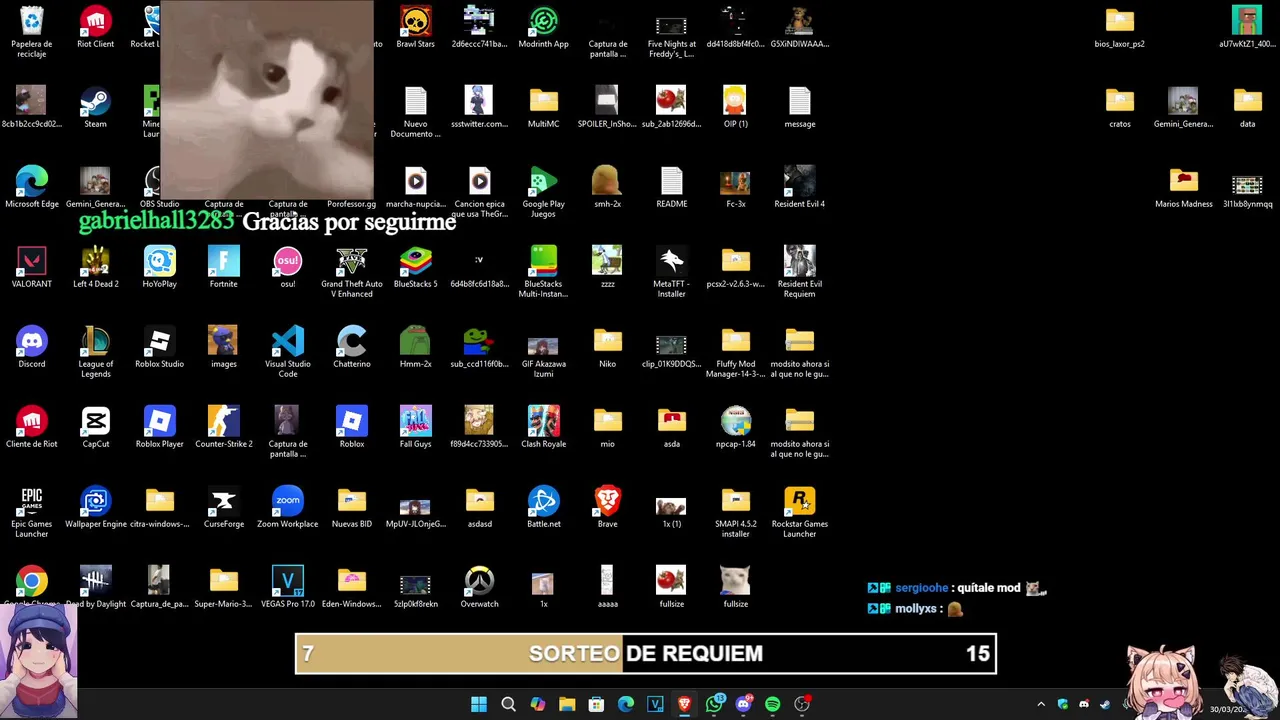Open the Steam system tray icon

click(x=1104, y=704)
